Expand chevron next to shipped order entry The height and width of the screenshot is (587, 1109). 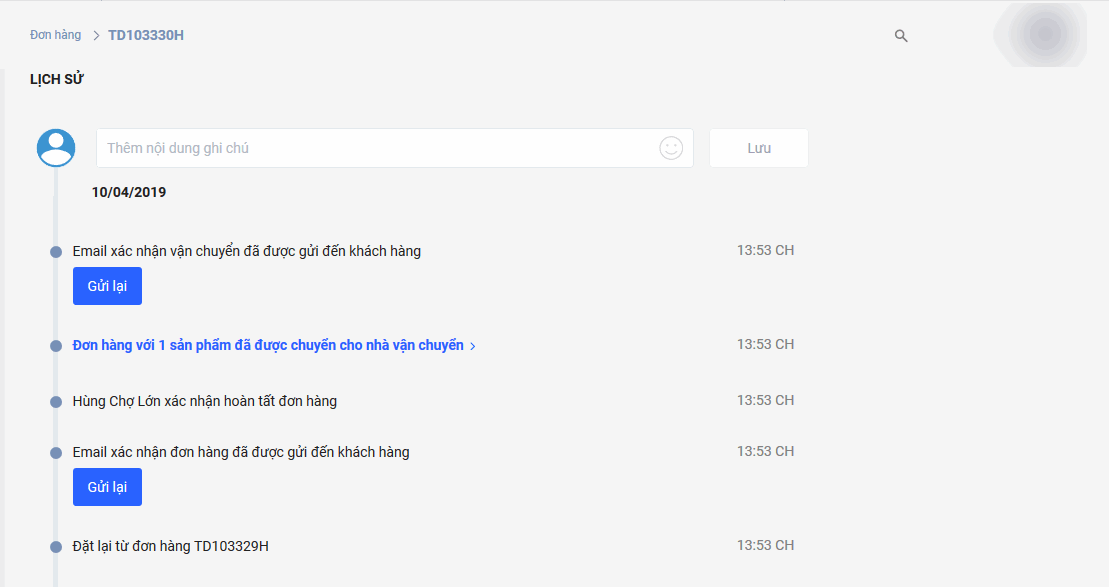click(x=472, y=346)
